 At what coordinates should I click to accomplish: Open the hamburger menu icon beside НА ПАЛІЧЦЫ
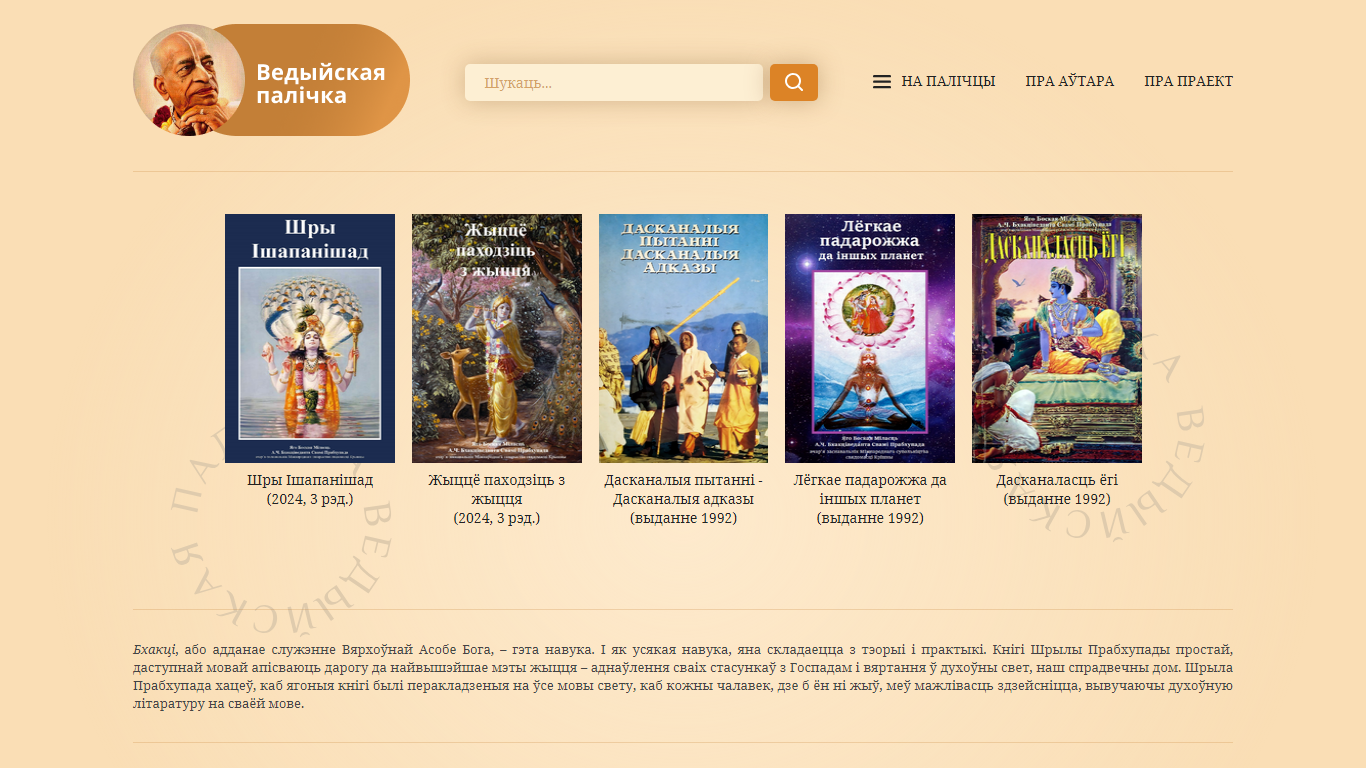(x=882, y=82)
